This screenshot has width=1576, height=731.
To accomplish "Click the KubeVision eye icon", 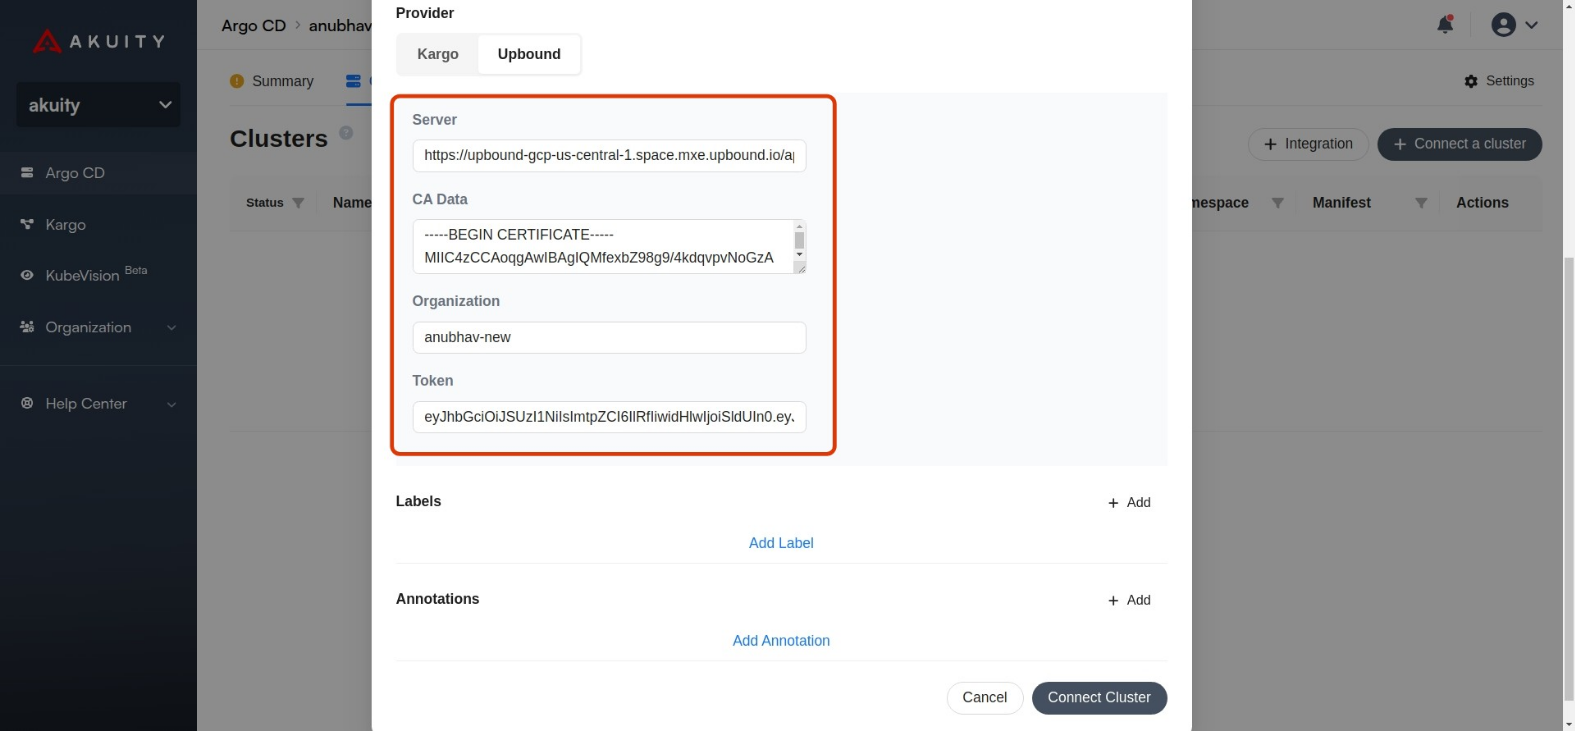I will [x=27, y=275].
